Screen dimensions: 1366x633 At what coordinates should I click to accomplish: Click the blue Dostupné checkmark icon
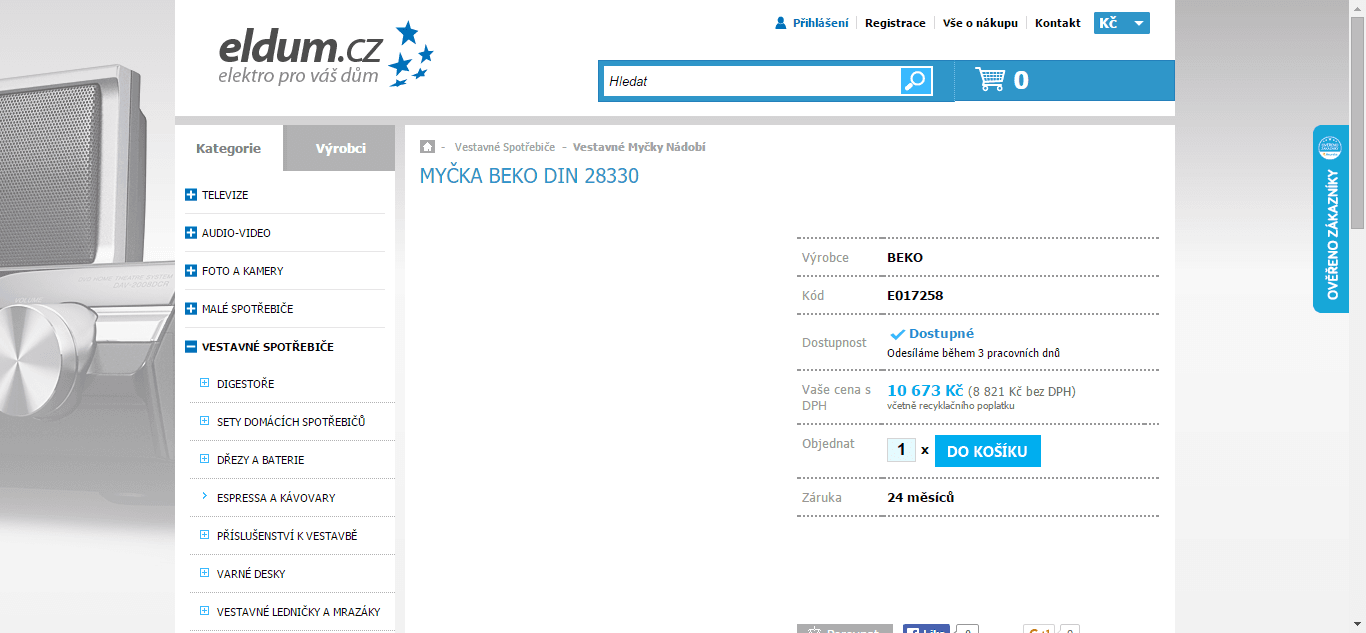(897, 334)
